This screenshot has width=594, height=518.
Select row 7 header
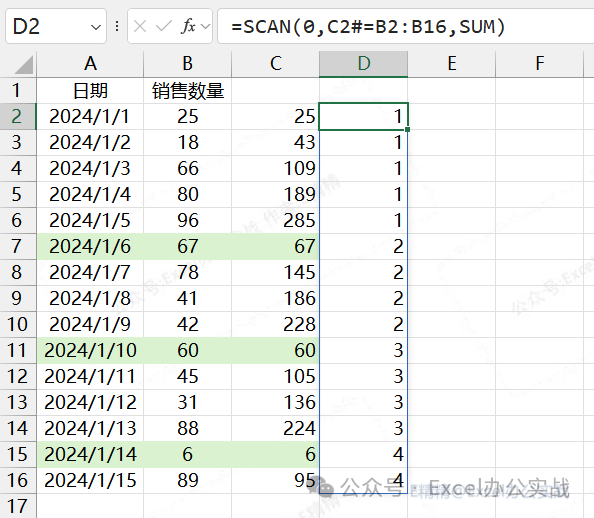(x=18, y=246)
